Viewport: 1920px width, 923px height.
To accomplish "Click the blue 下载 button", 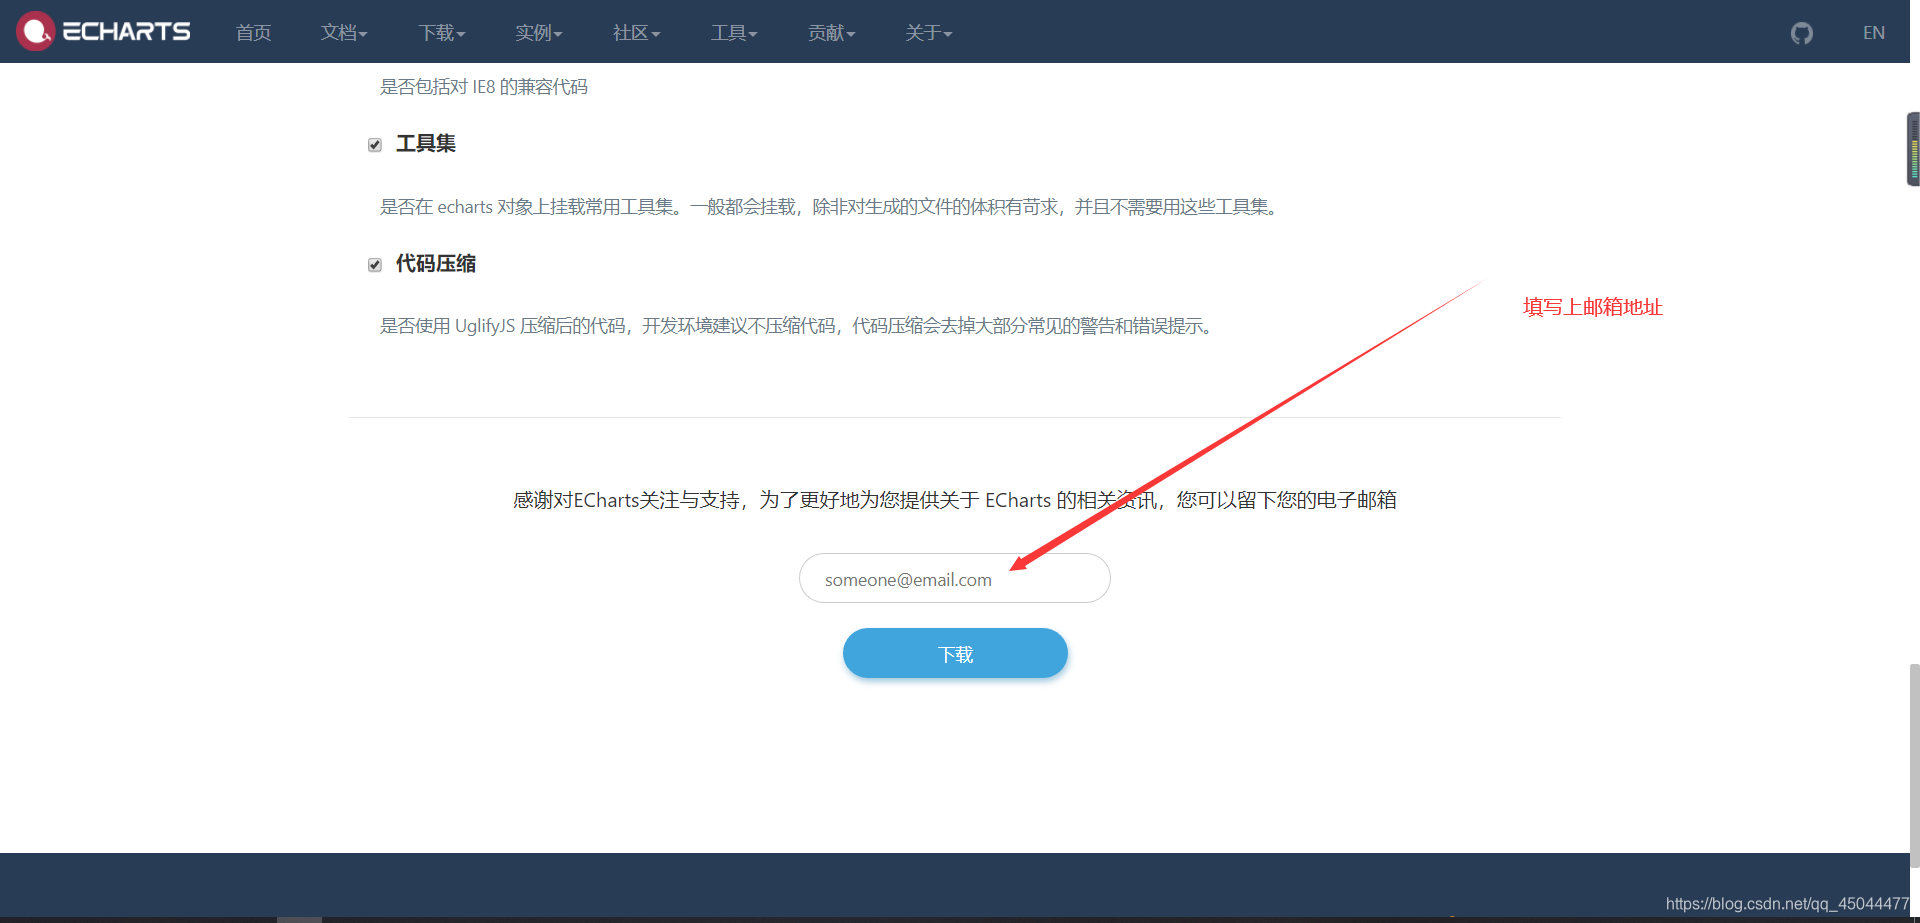I will [x=955, y=653].
